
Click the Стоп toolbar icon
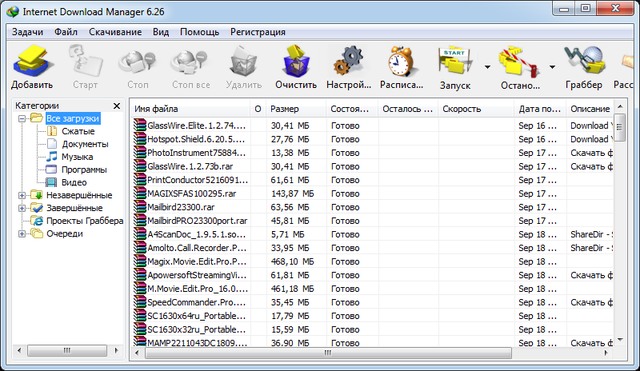pyautogui.click(x=138, y=62)
